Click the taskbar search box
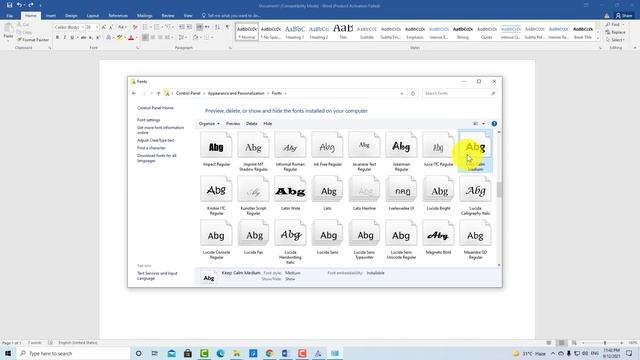This screenshot has width=640, height=360. click(73, 353)
